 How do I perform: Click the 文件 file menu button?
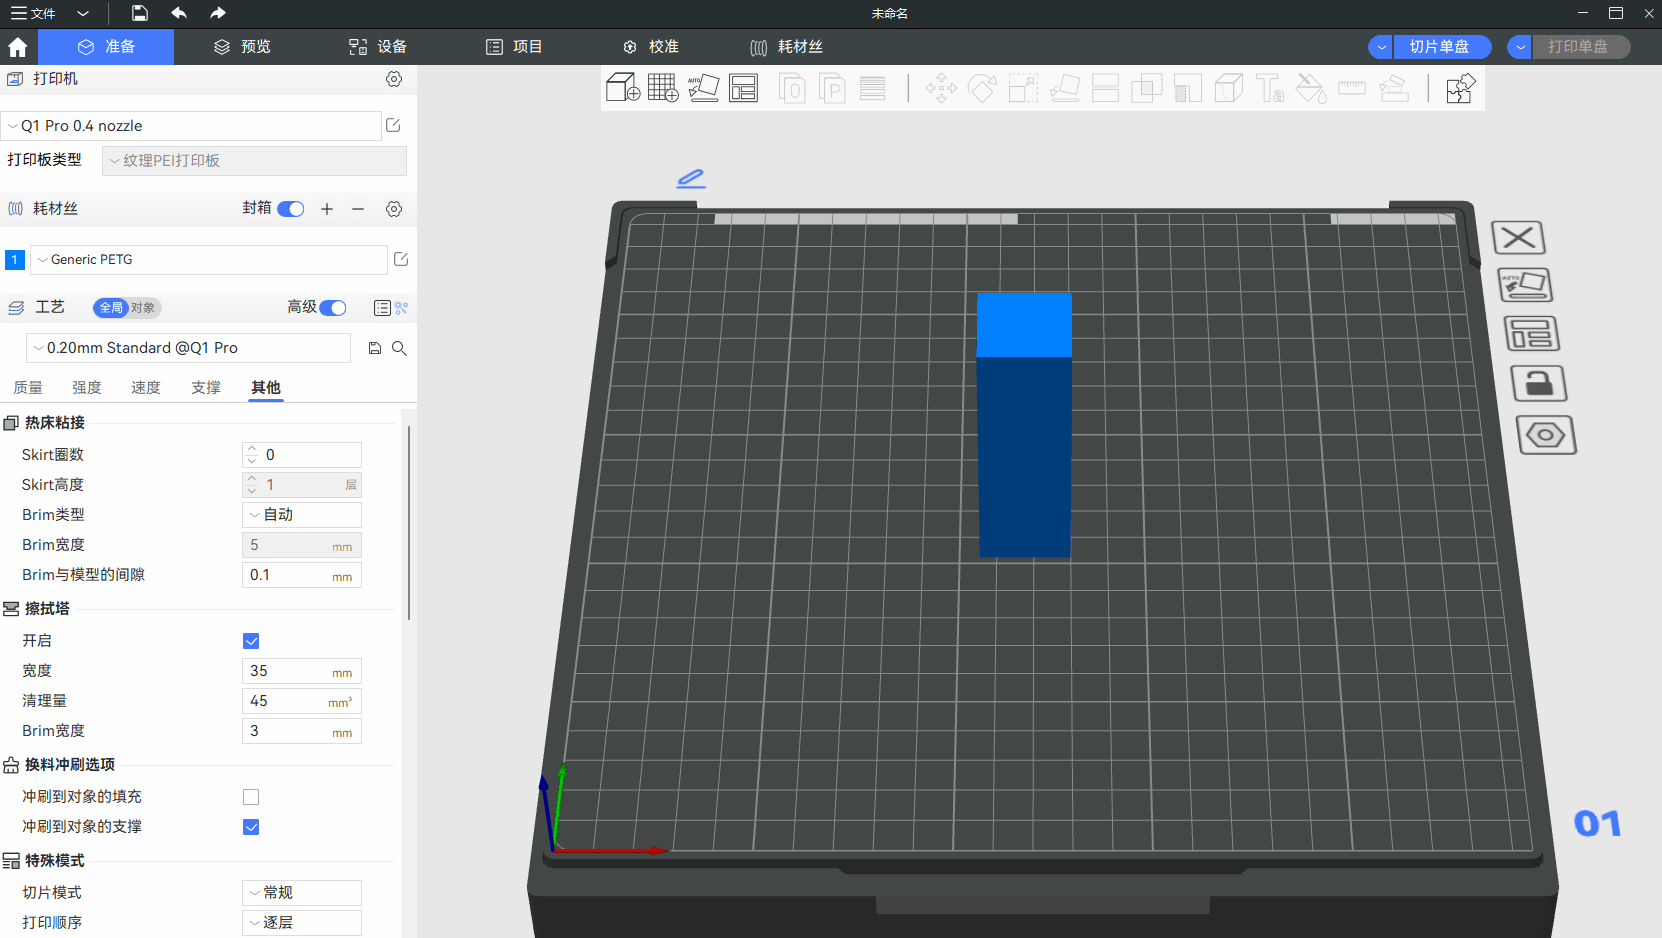point(34,13)
